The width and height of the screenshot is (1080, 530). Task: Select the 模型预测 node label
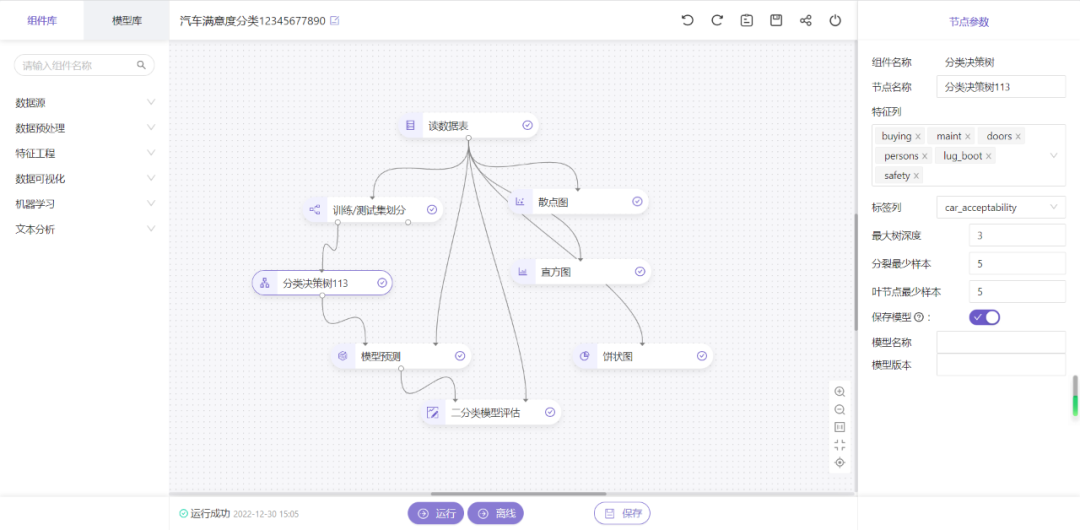point(381,356)
